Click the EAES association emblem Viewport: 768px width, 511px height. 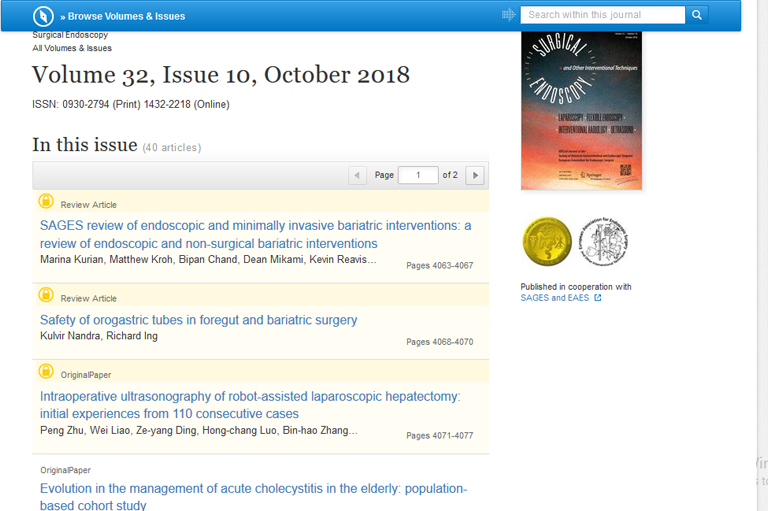pos(604,241)
